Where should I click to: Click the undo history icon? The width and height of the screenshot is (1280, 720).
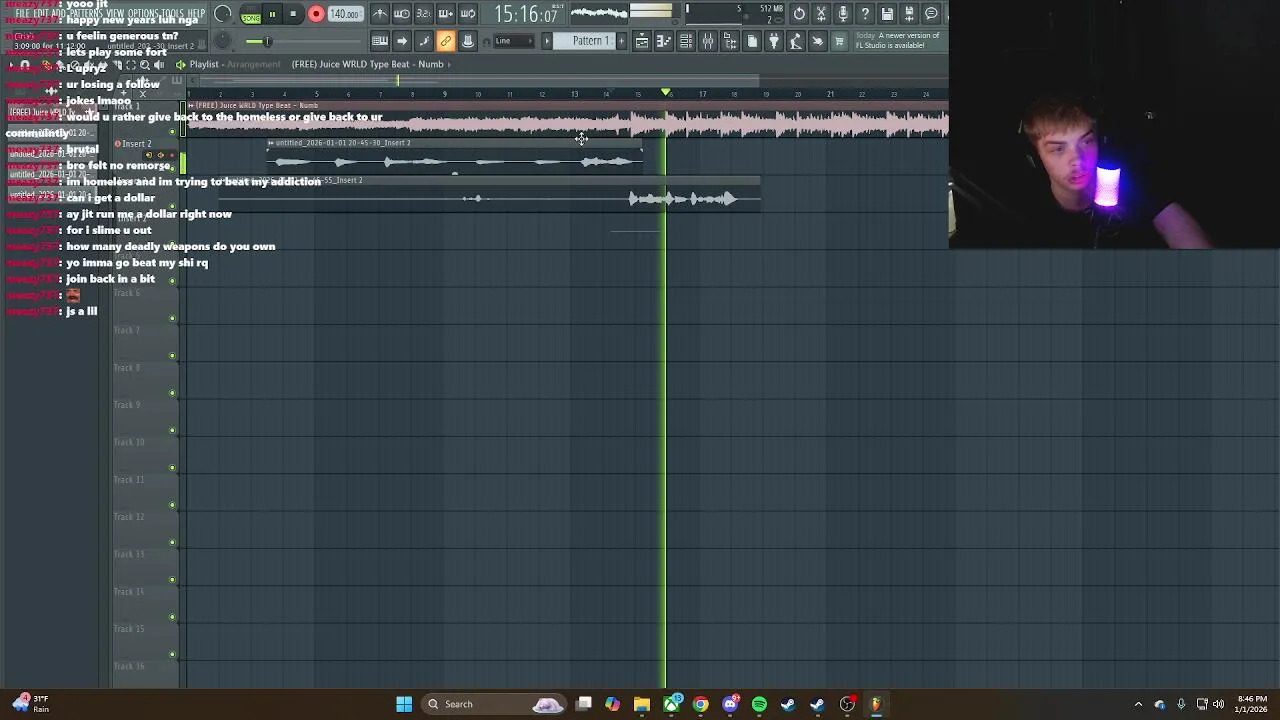click(799, 14)
